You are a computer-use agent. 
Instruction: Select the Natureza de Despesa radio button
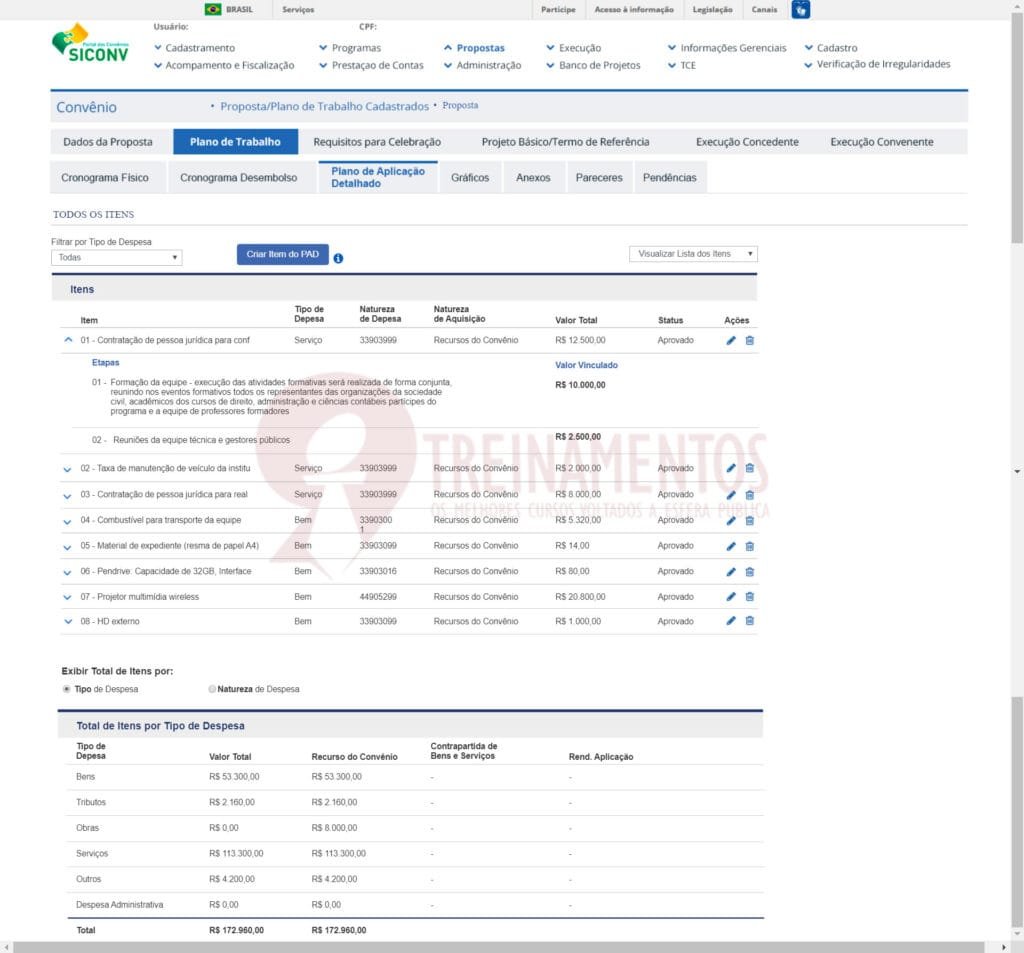(212, 689)
